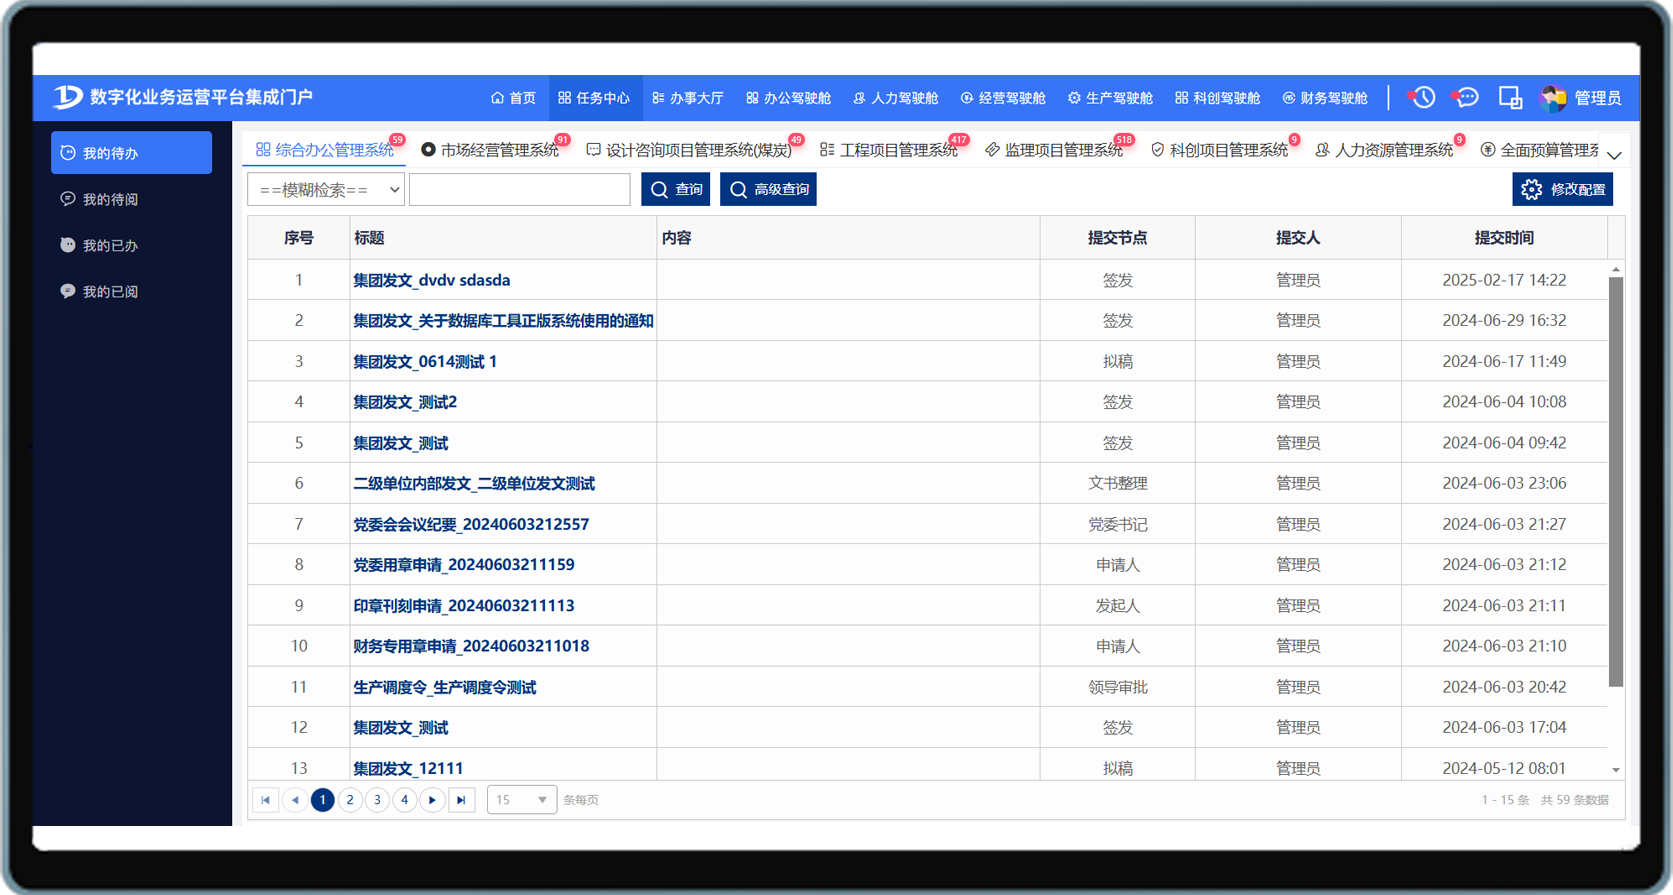Open 集团发文_dvdv sdasda item
This screenshot has width=1673, height=895.
[432, 280]
